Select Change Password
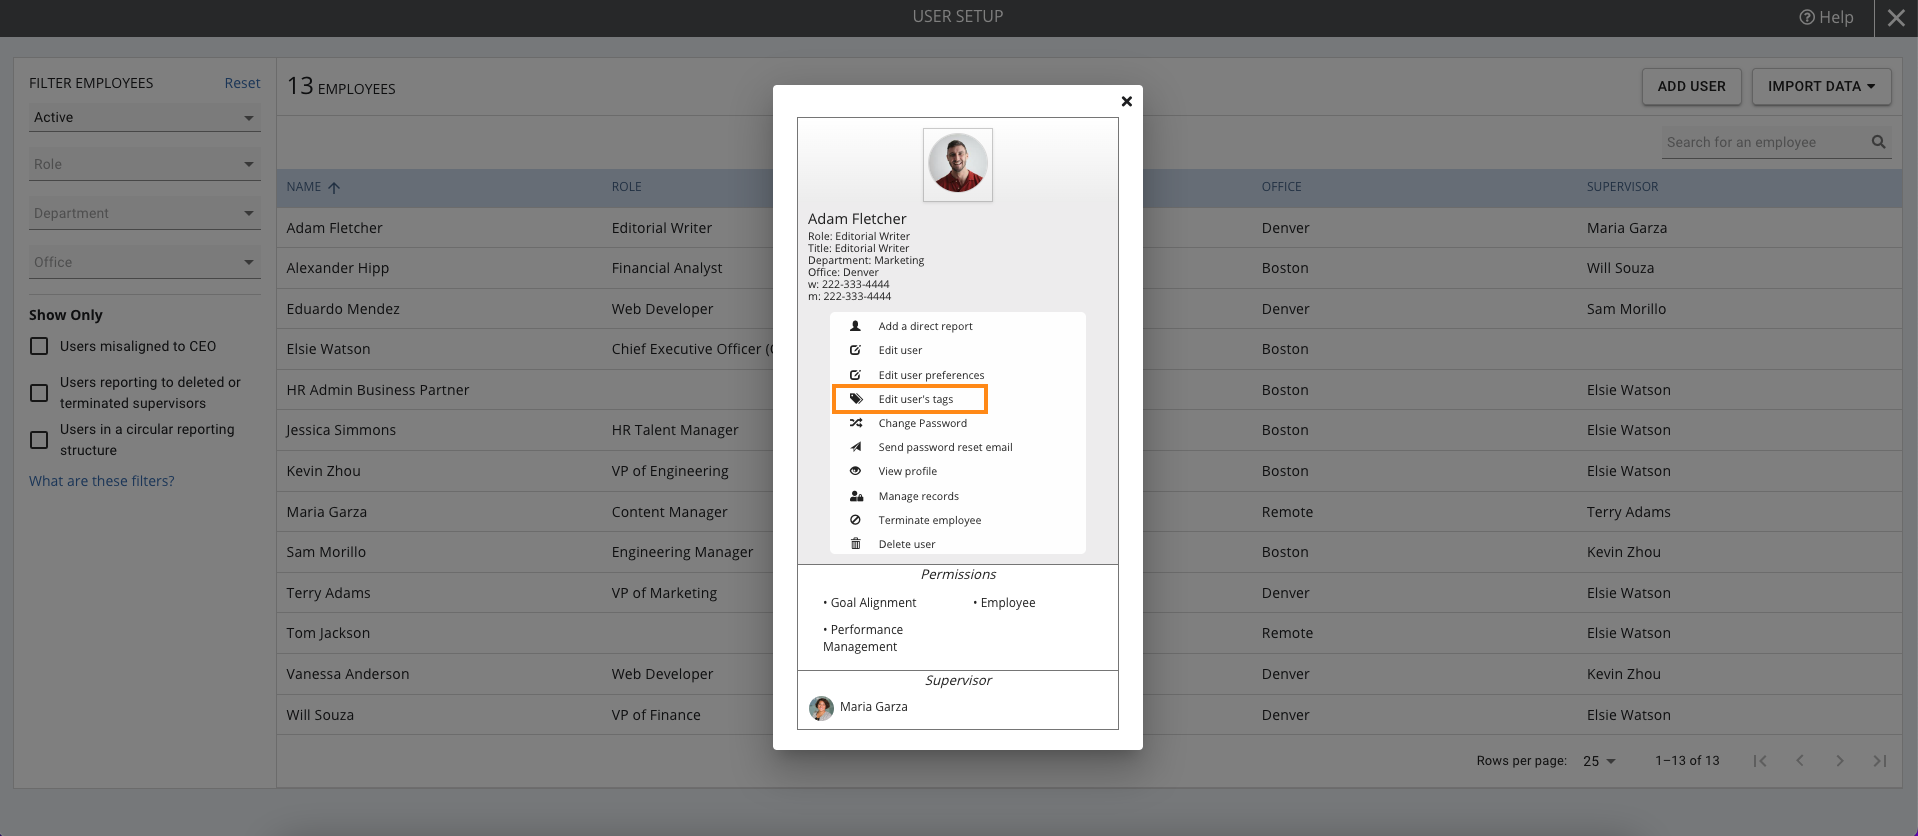 (x=922, y=423)
